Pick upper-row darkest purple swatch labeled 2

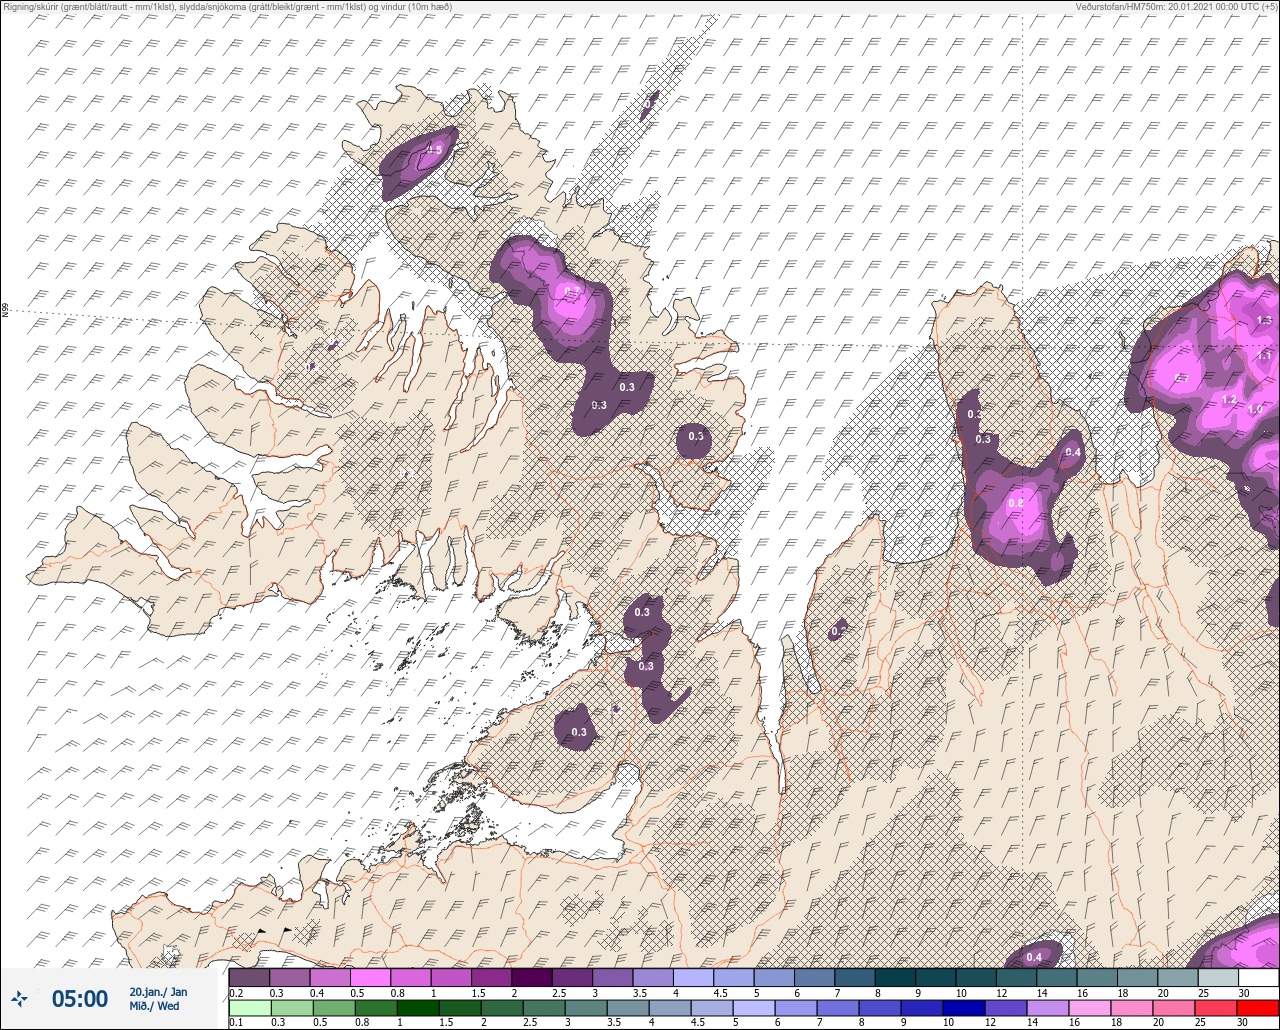coord(532,977)
